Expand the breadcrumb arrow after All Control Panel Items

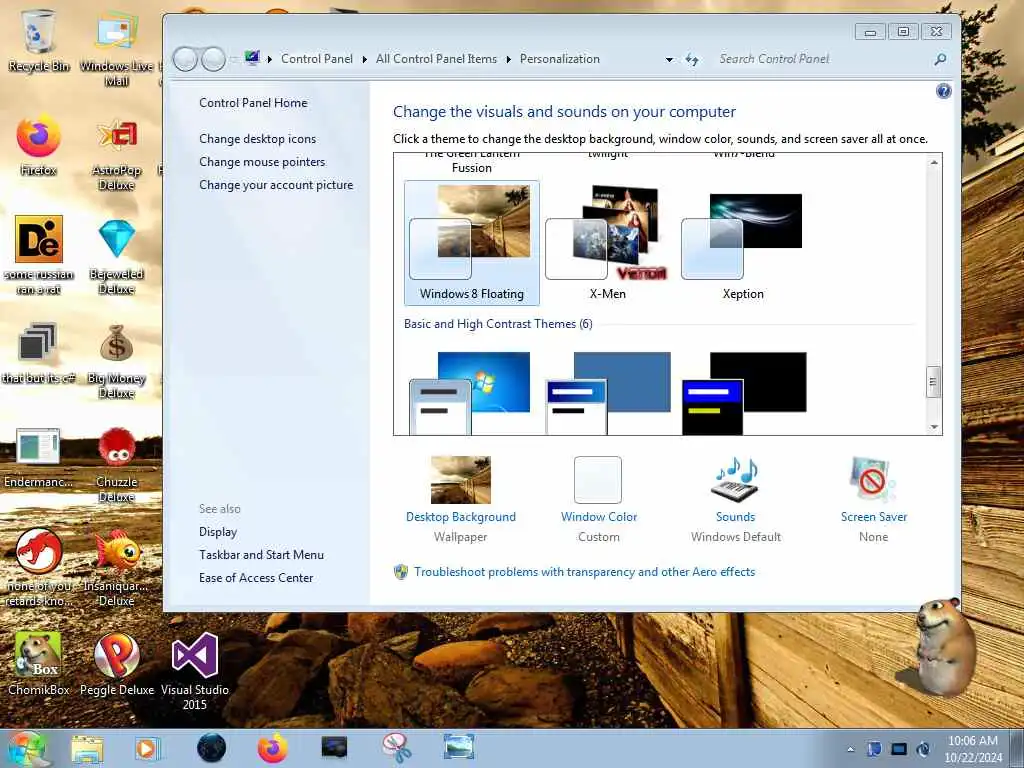pyautogui.click(x=509, y=59)
